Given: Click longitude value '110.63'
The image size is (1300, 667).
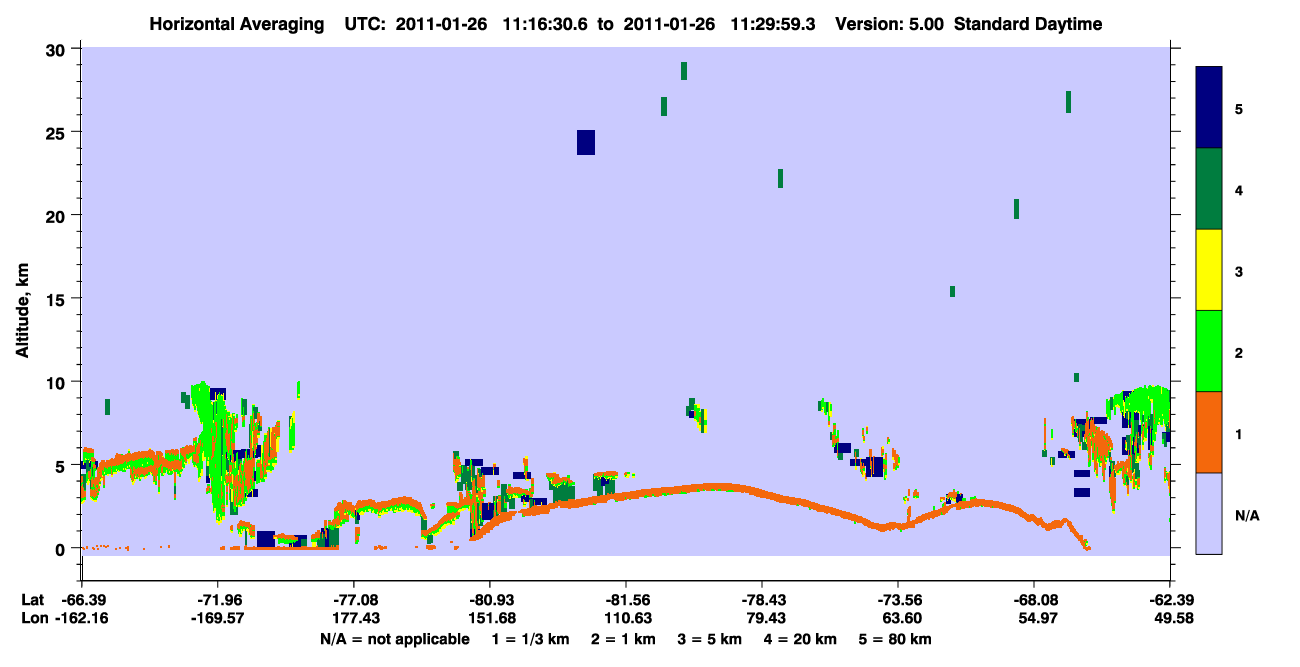Looking at the screenshot, I should (x=626, y=618).
